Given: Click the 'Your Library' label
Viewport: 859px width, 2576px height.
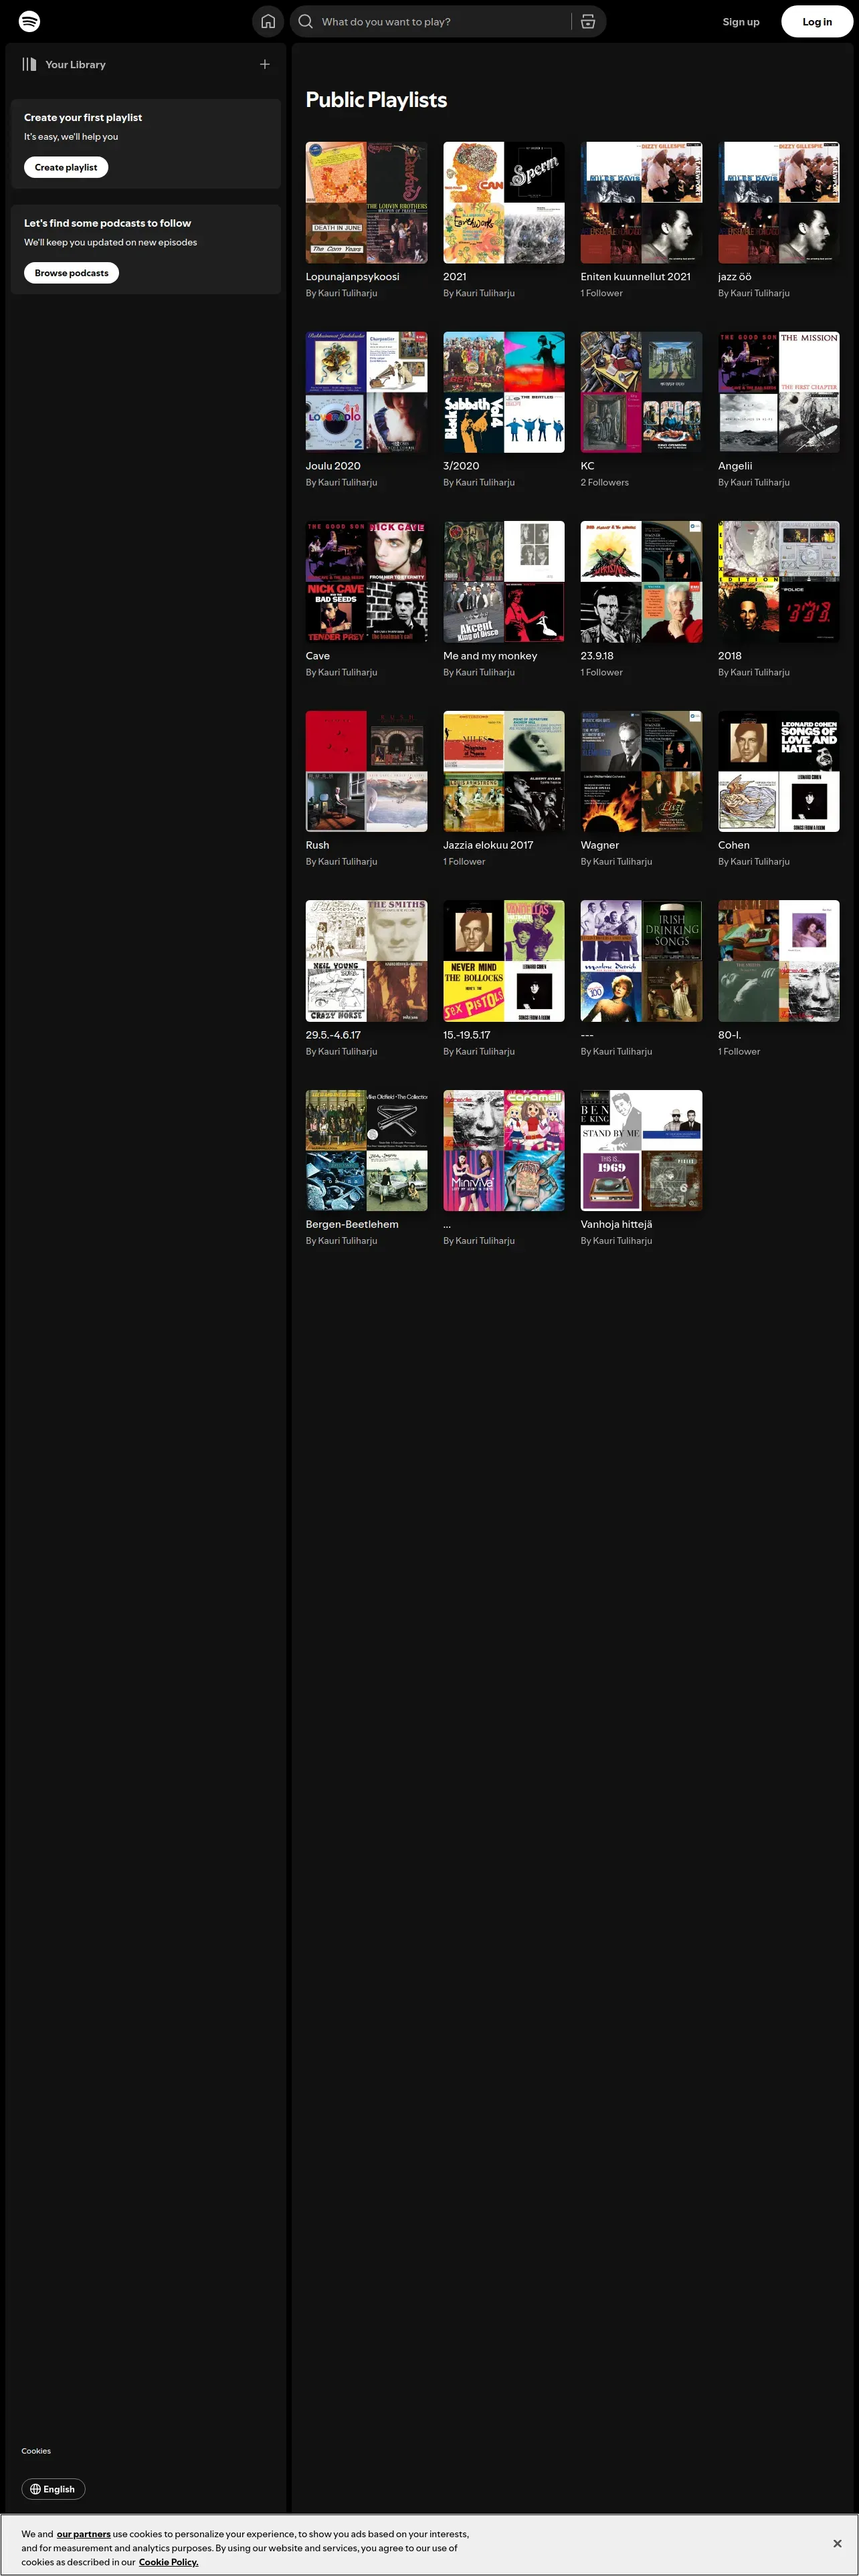Looking at the screenshot, I should click(x=75, y=64).
